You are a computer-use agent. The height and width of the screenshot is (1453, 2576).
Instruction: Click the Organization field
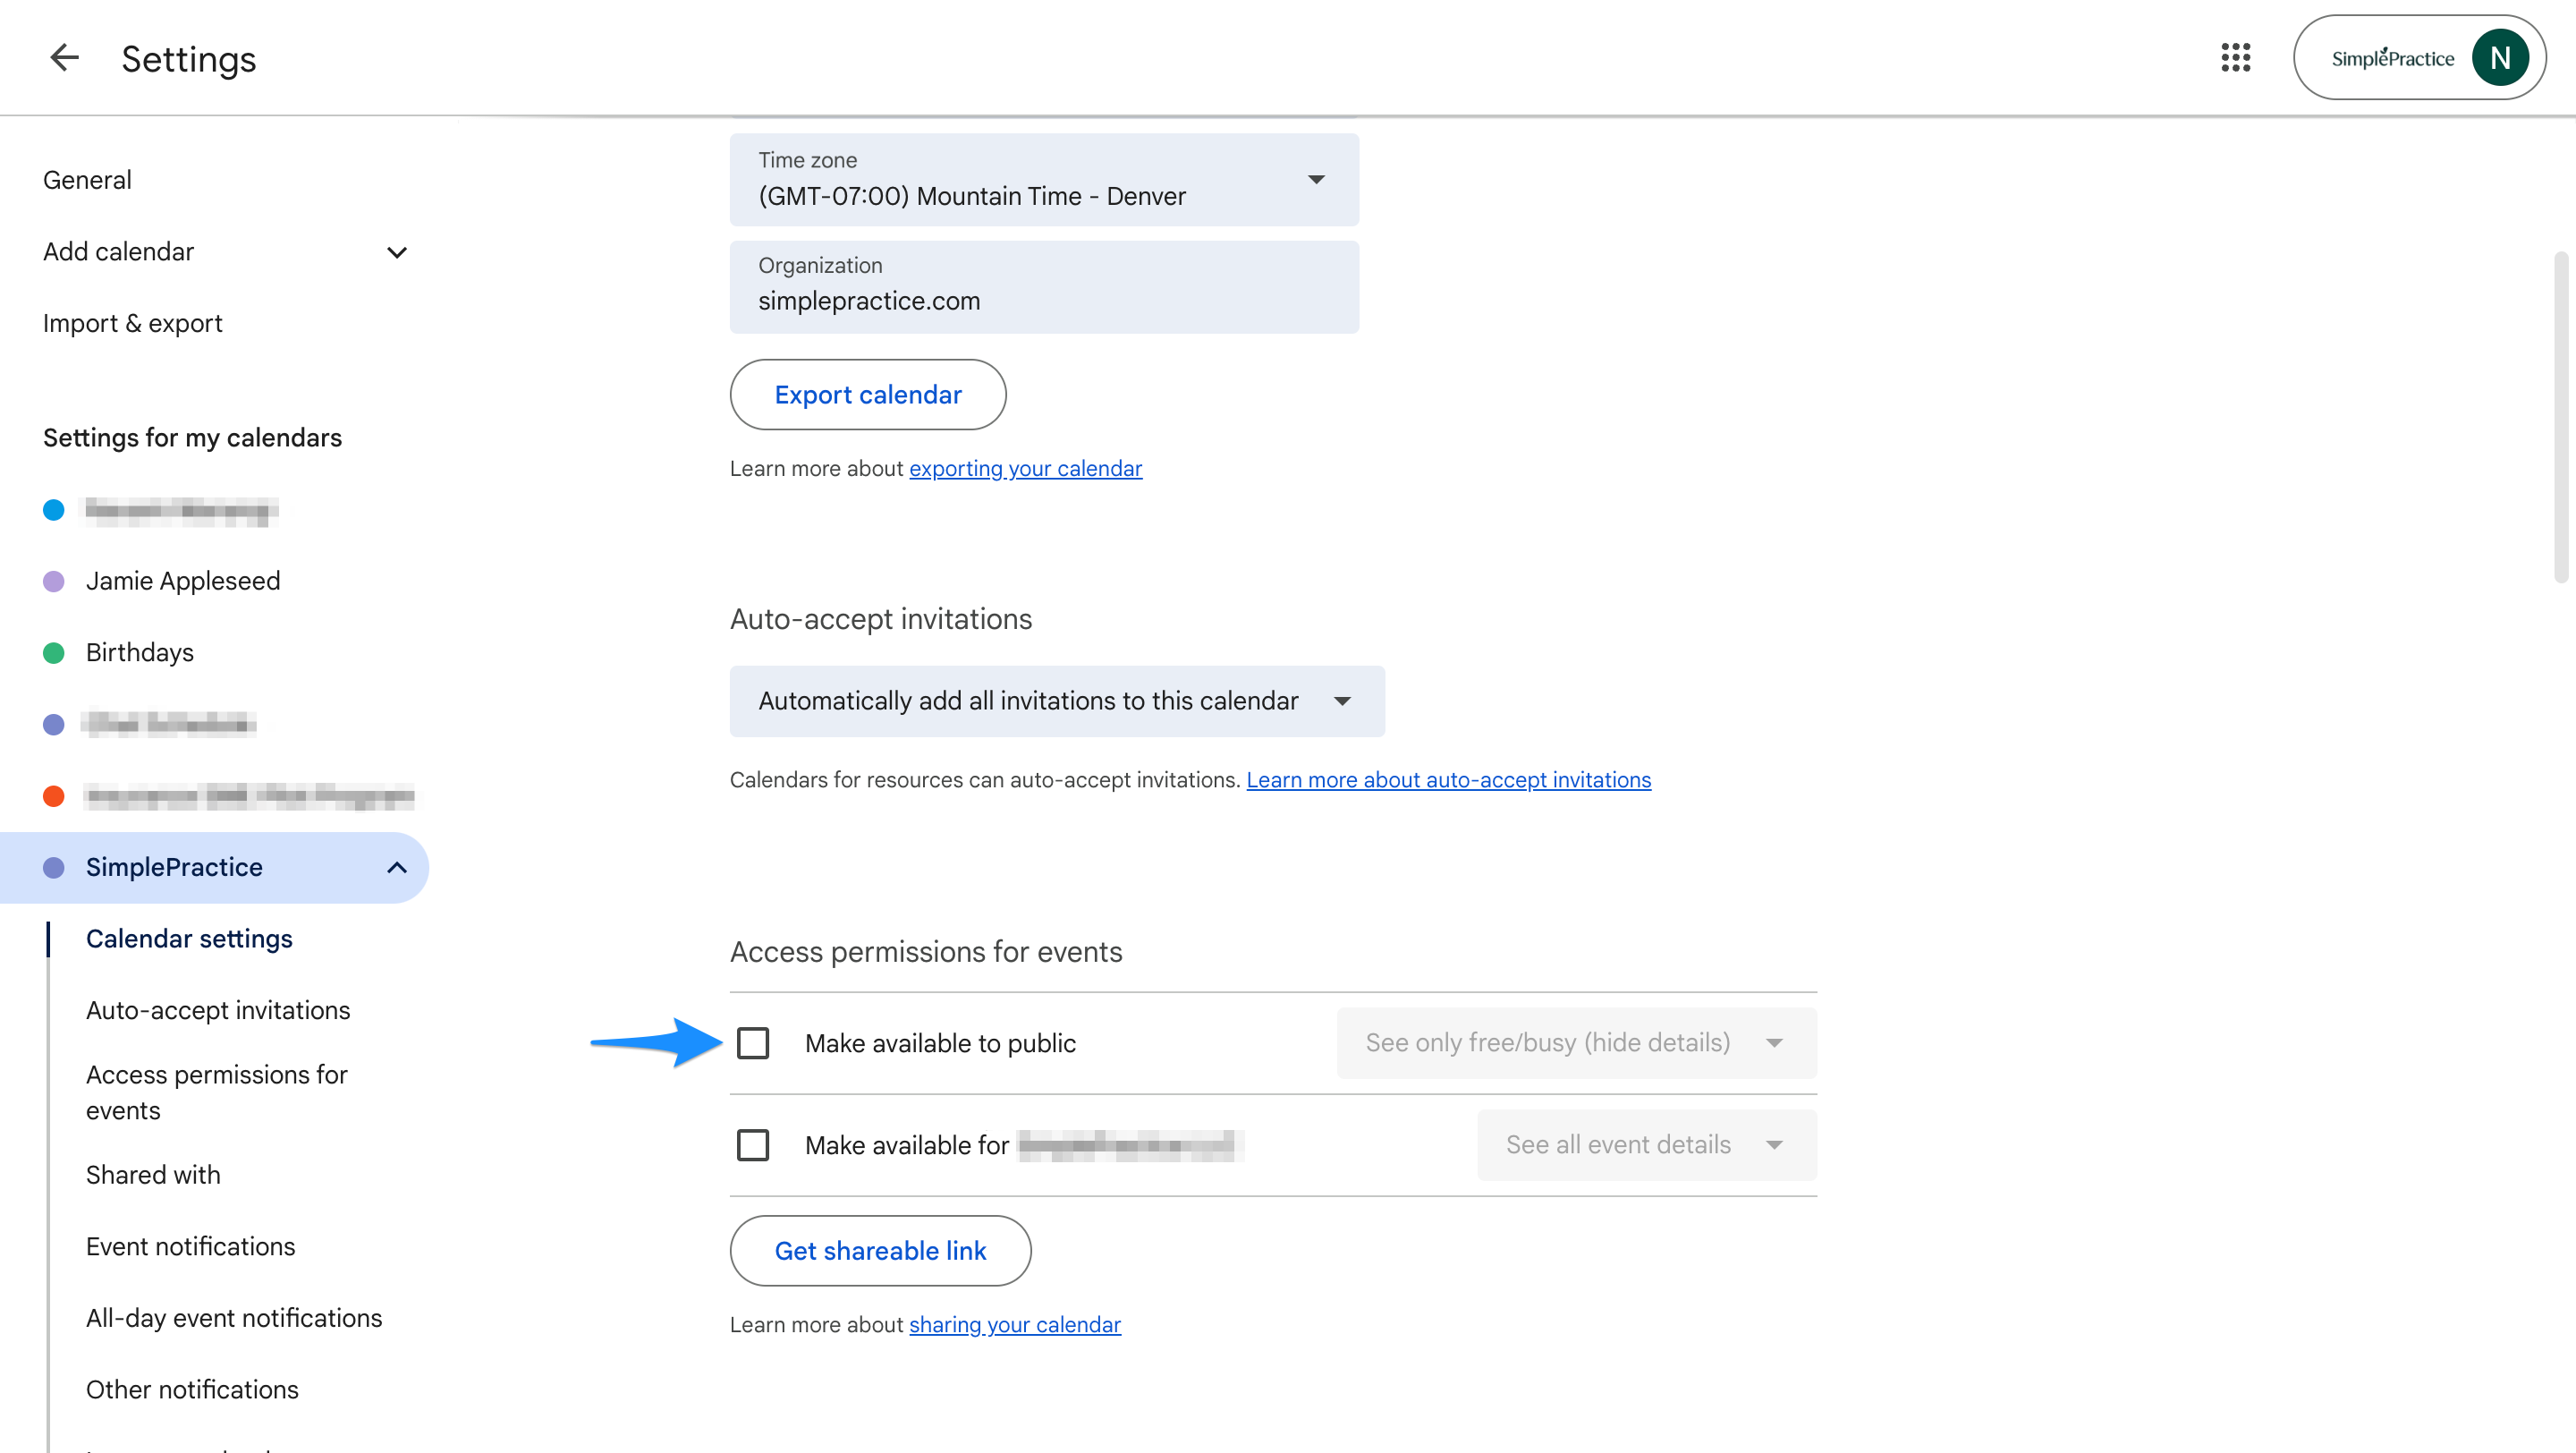[x=1044, y=287]
